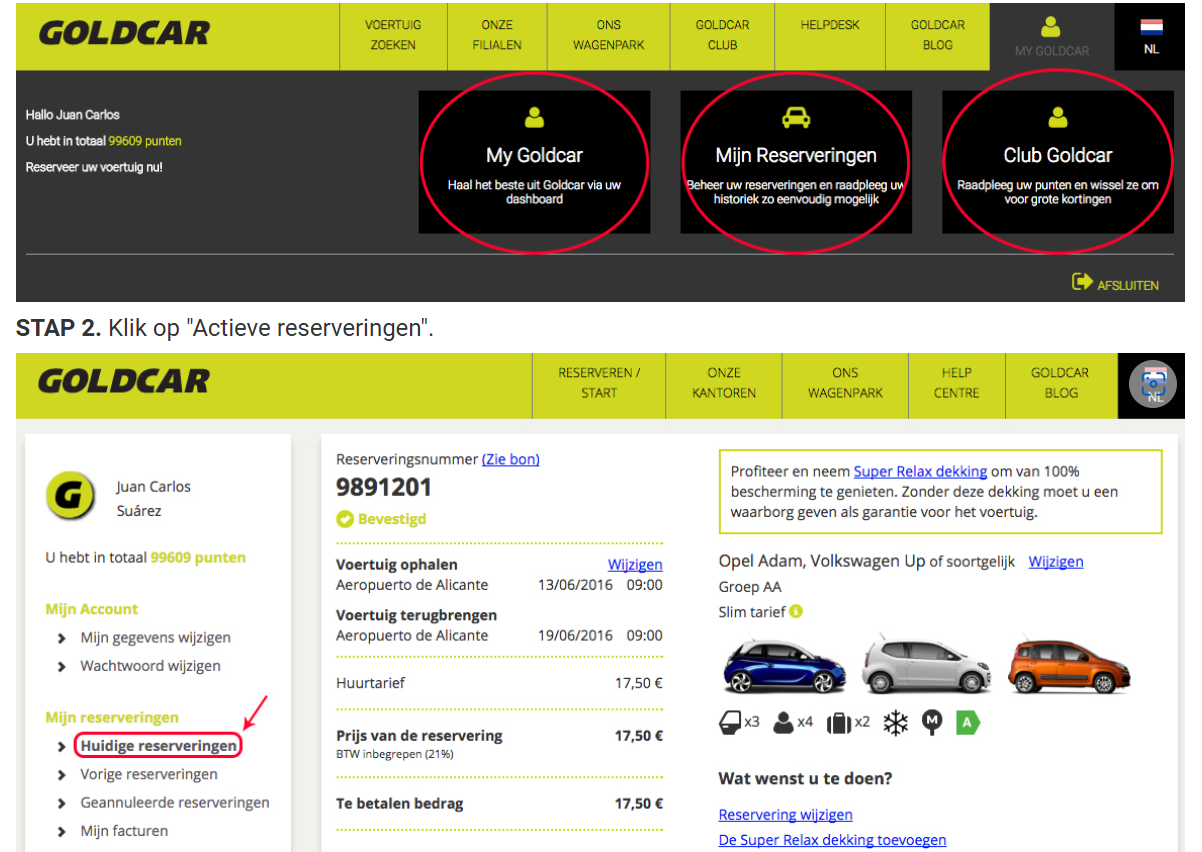Click the Te betalen bedrag row label
This screenshot has height=852, width=1202.
point(400,804)
